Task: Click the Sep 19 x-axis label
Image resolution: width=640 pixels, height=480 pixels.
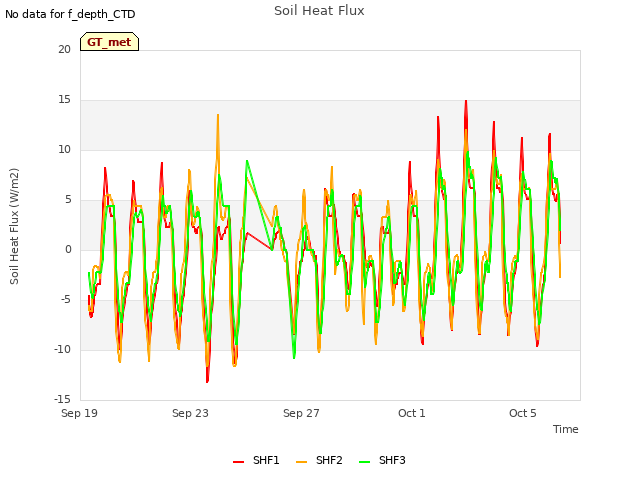Action: click(79, 413)
